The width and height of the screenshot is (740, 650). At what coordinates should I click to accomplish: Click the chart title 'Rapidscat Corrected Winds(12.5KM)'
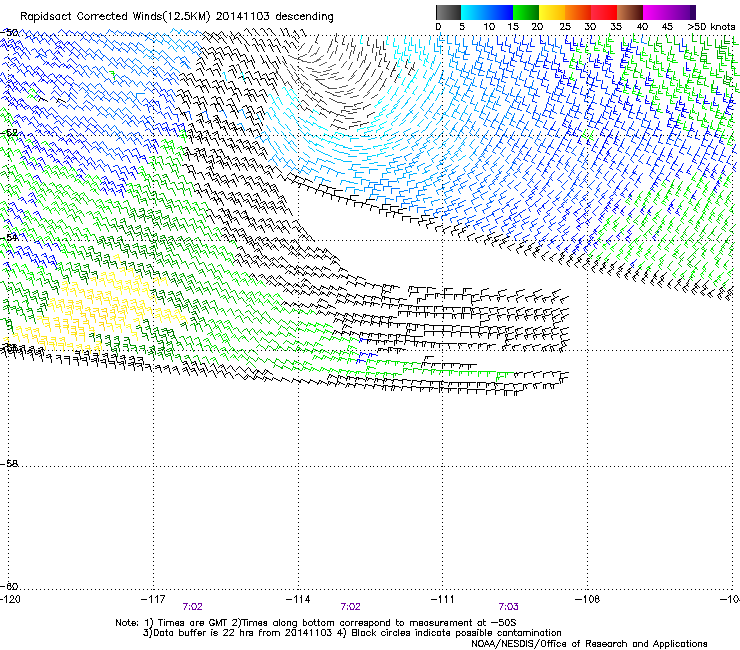[x=115, y=17]
